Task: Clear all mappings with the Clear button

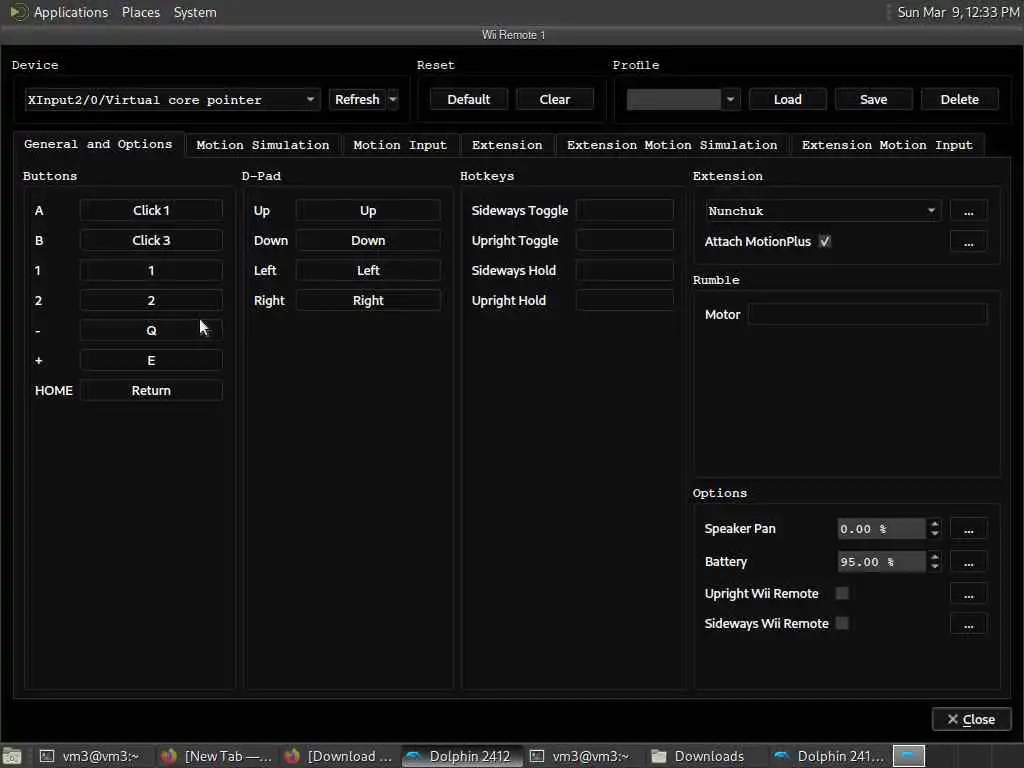Action: click(x=554, y=100)
